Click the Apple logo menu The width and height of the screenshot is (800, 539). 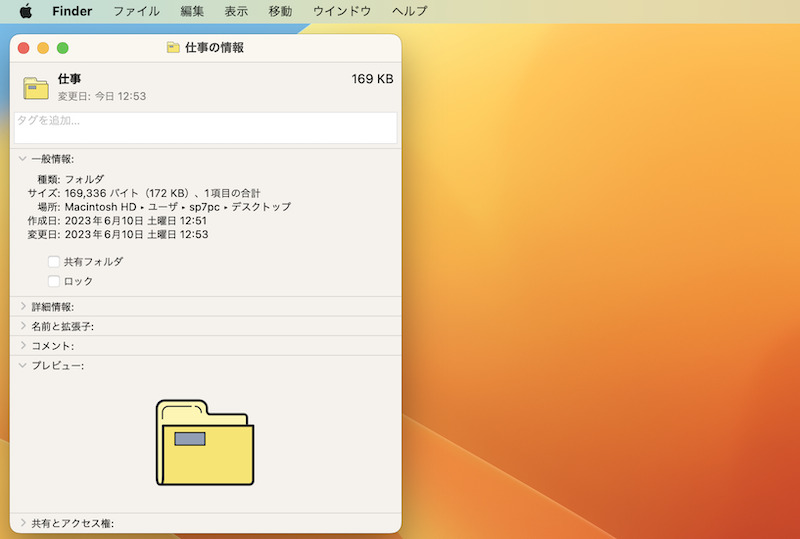[26, 11]
